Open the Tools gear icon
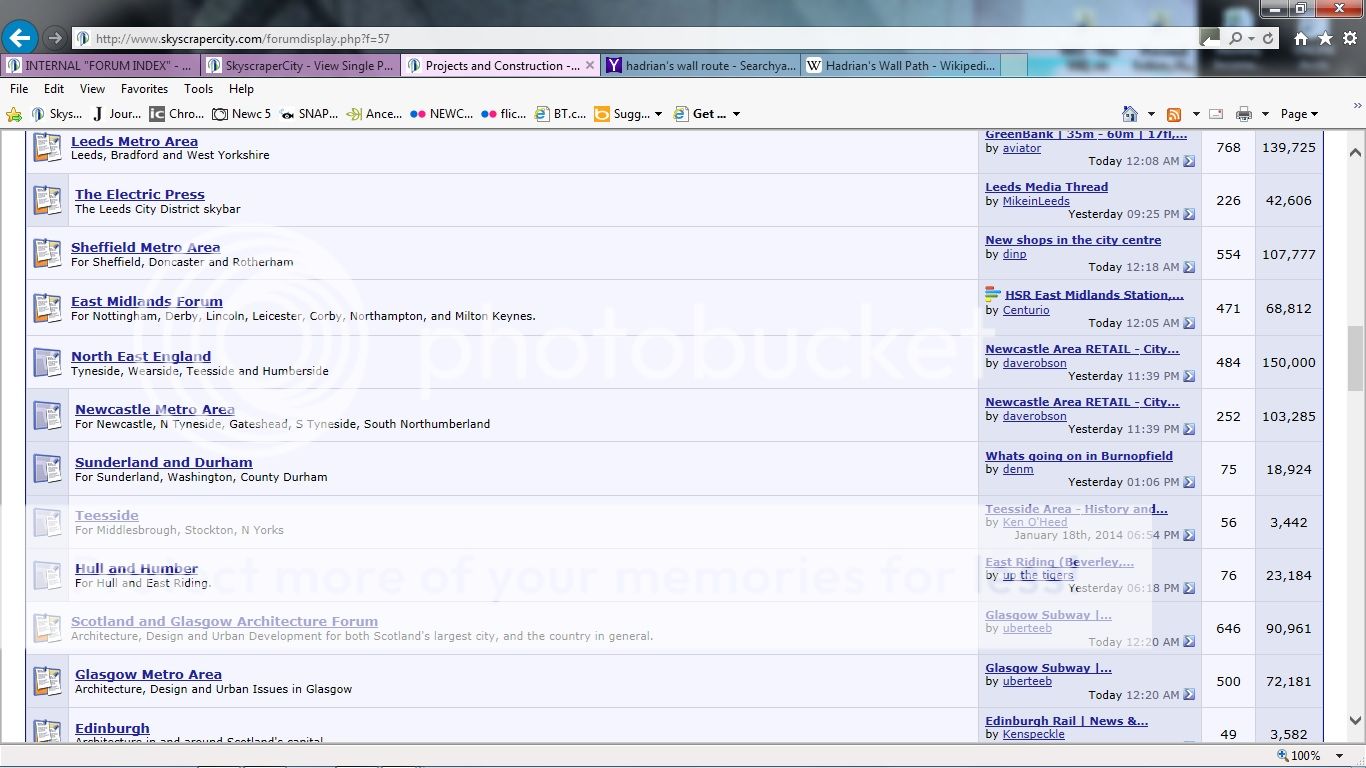 click(x=1349, y=39)
